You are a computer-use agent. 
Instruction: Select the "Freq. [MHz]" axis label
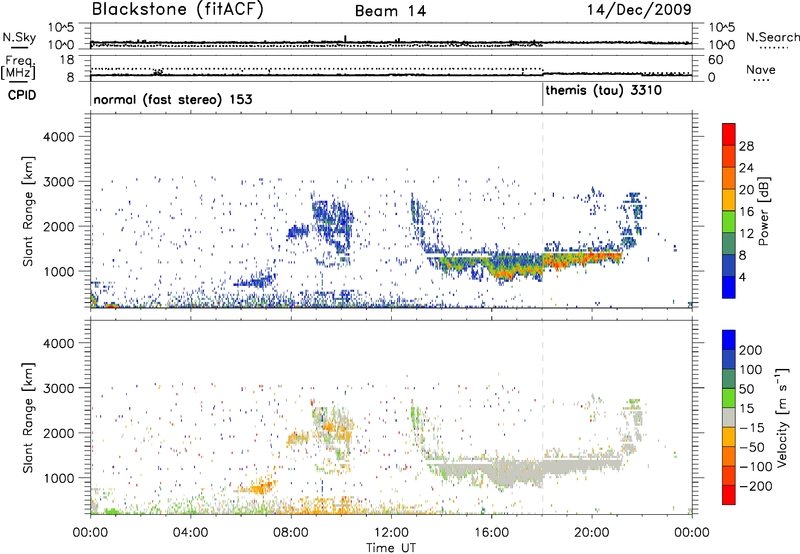point(18,67)
